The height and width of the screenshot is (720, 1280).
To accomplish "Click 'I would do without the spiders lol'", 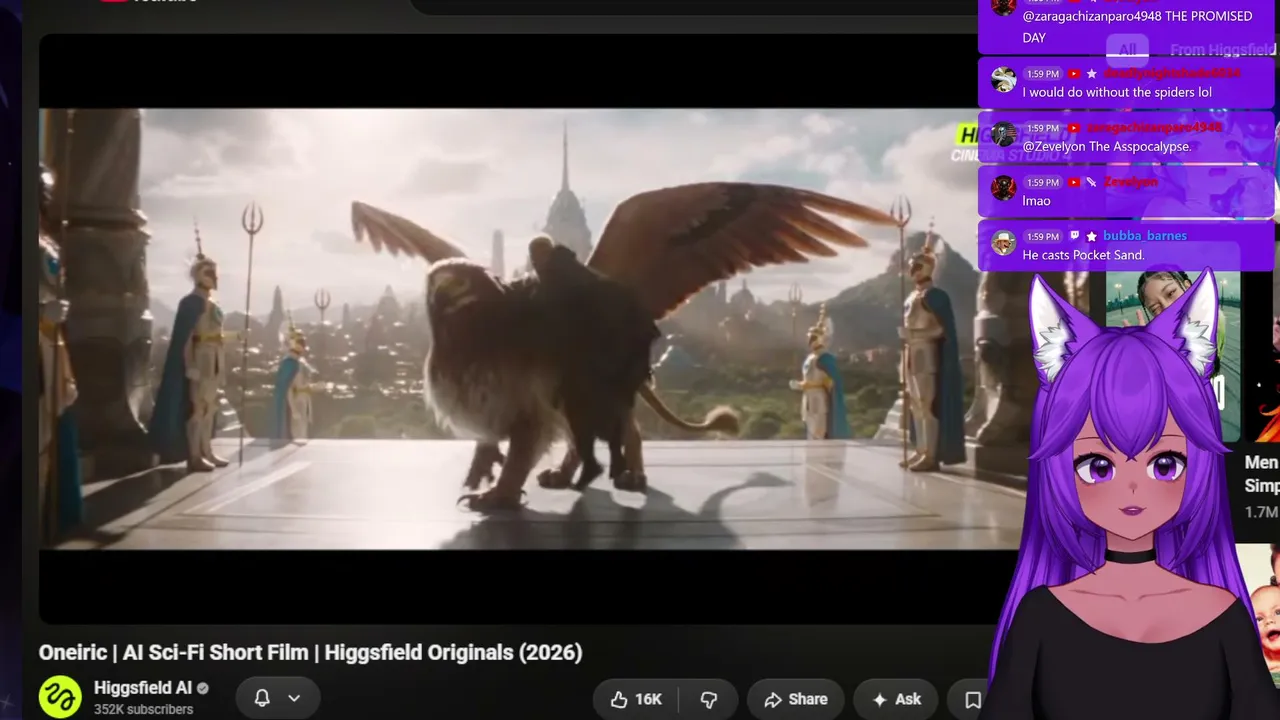I will click(1117, 92).
